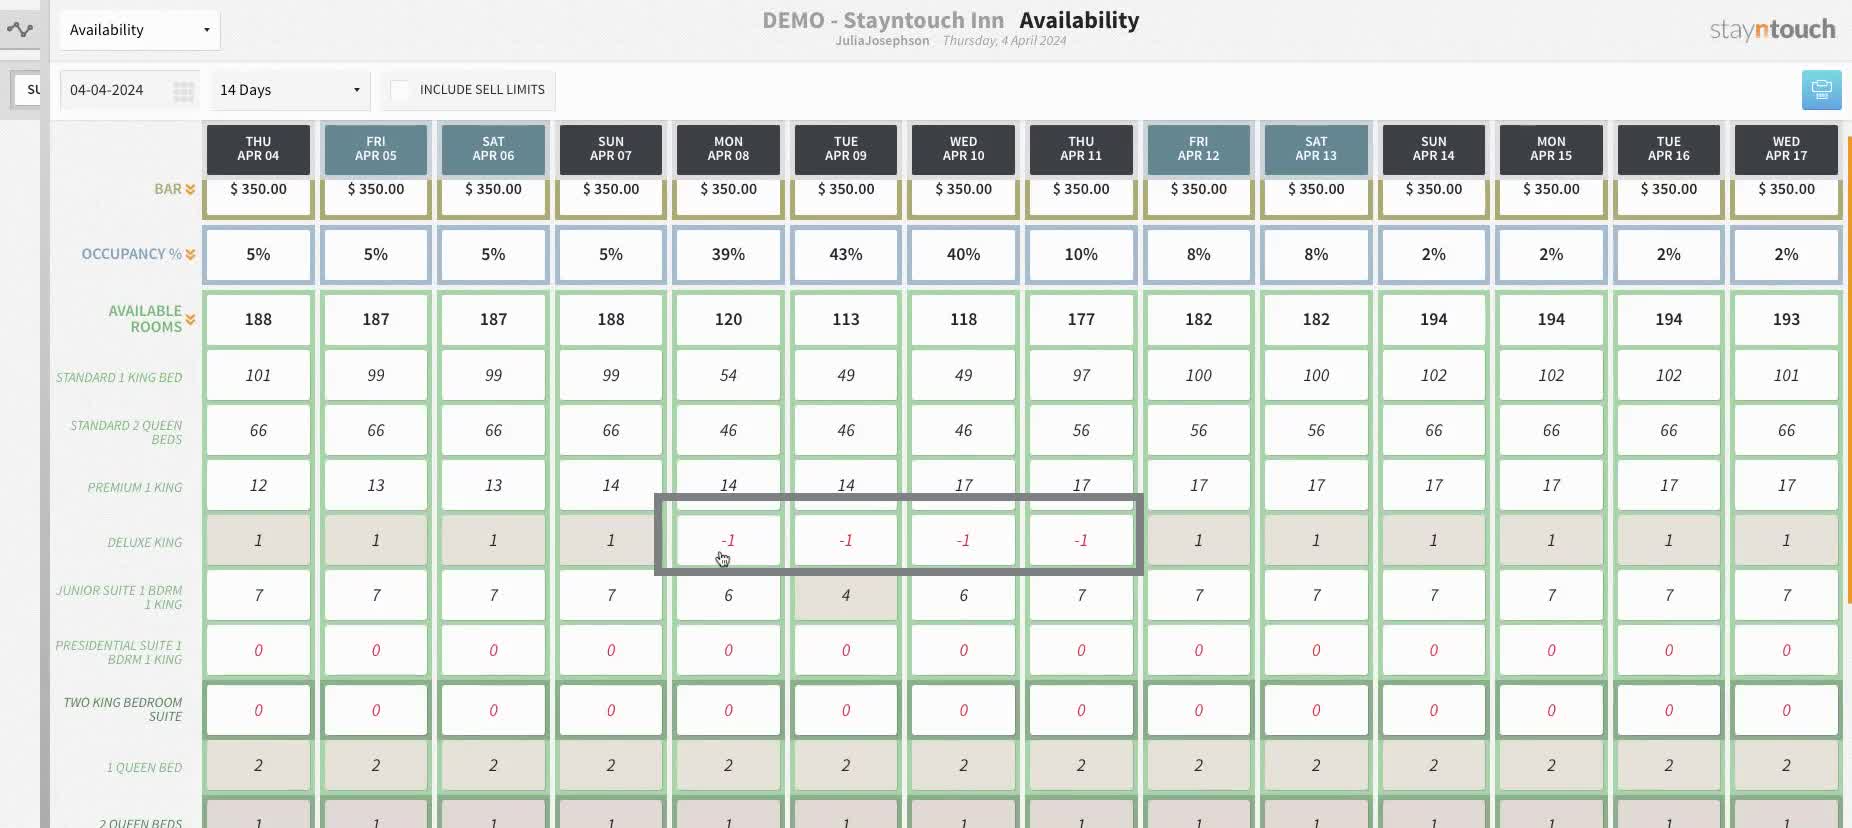Screen dimensions: 1852x828
Task: Click Deluxe King -1 cell for Apr 10
Action: (963, 540)
